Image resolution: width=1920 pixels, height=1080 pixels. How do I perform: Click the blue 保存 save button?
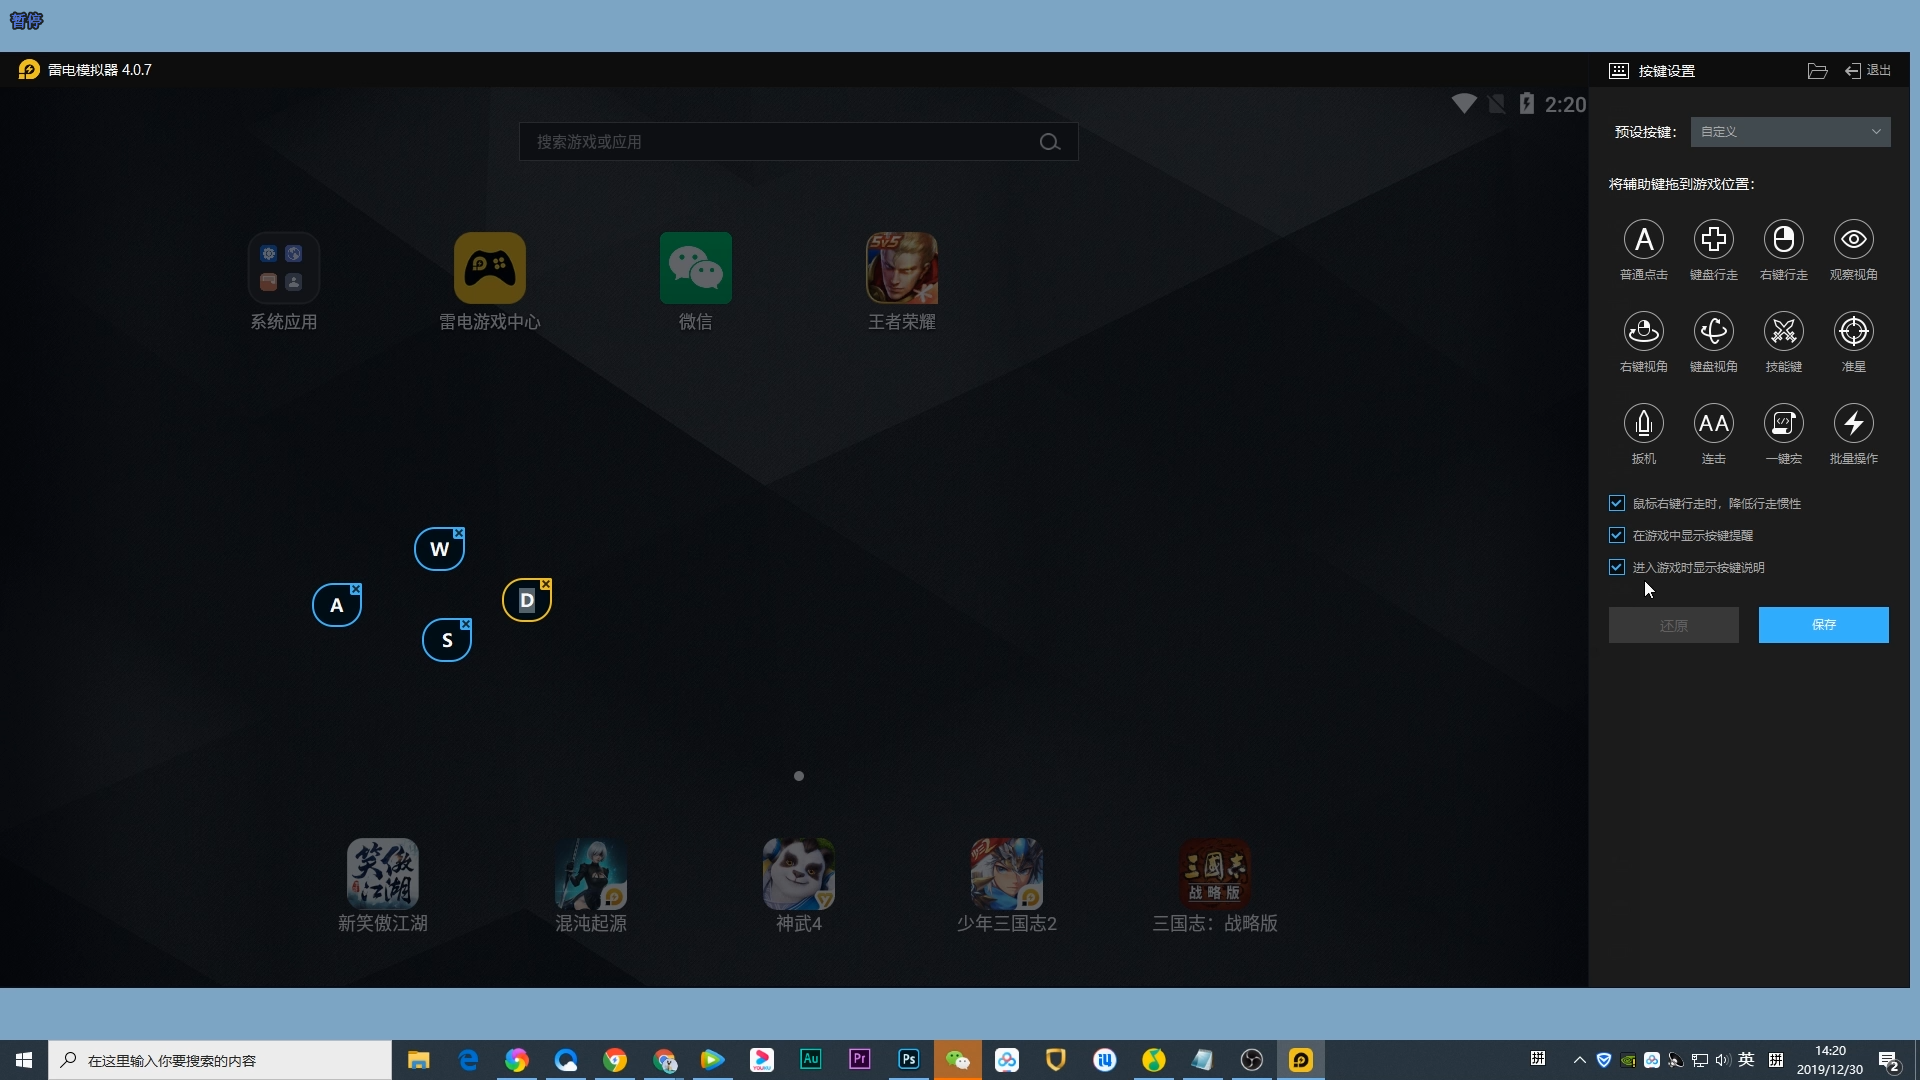[1823, 625]
